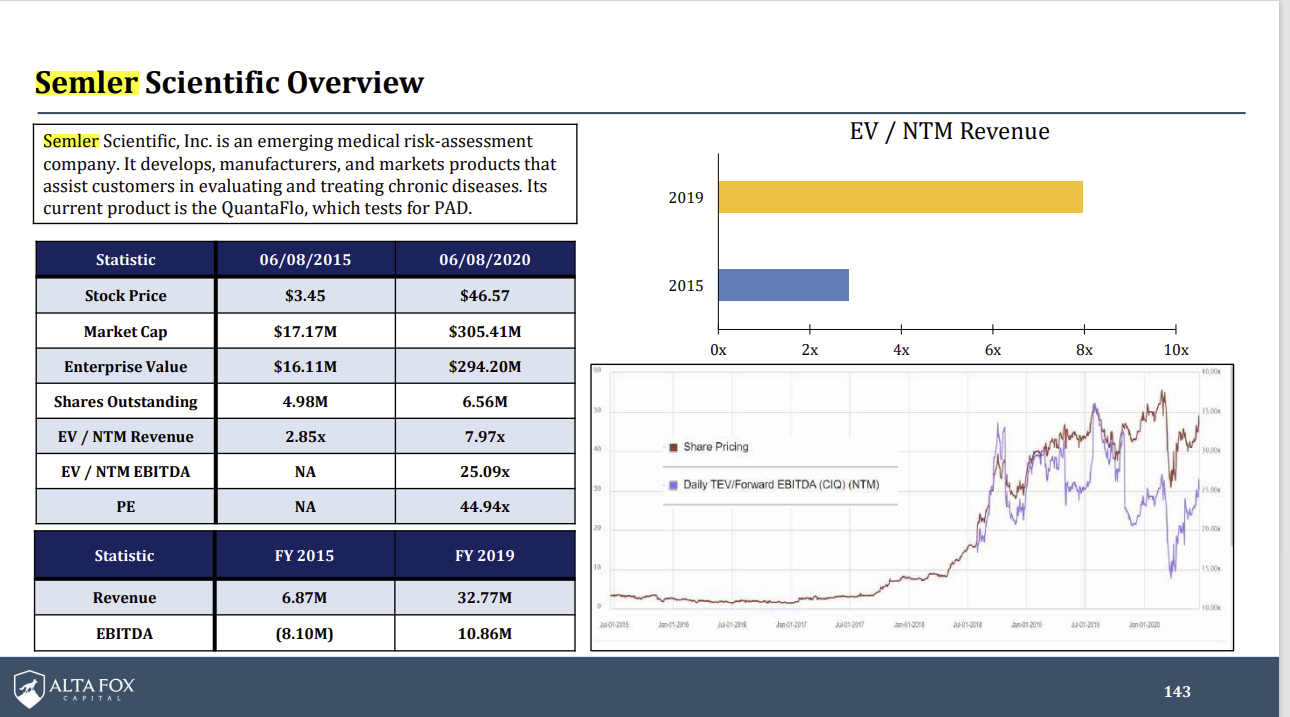
Task: Click the 'EV / NTM Revenue' chart title
Action: pos(949,131)
